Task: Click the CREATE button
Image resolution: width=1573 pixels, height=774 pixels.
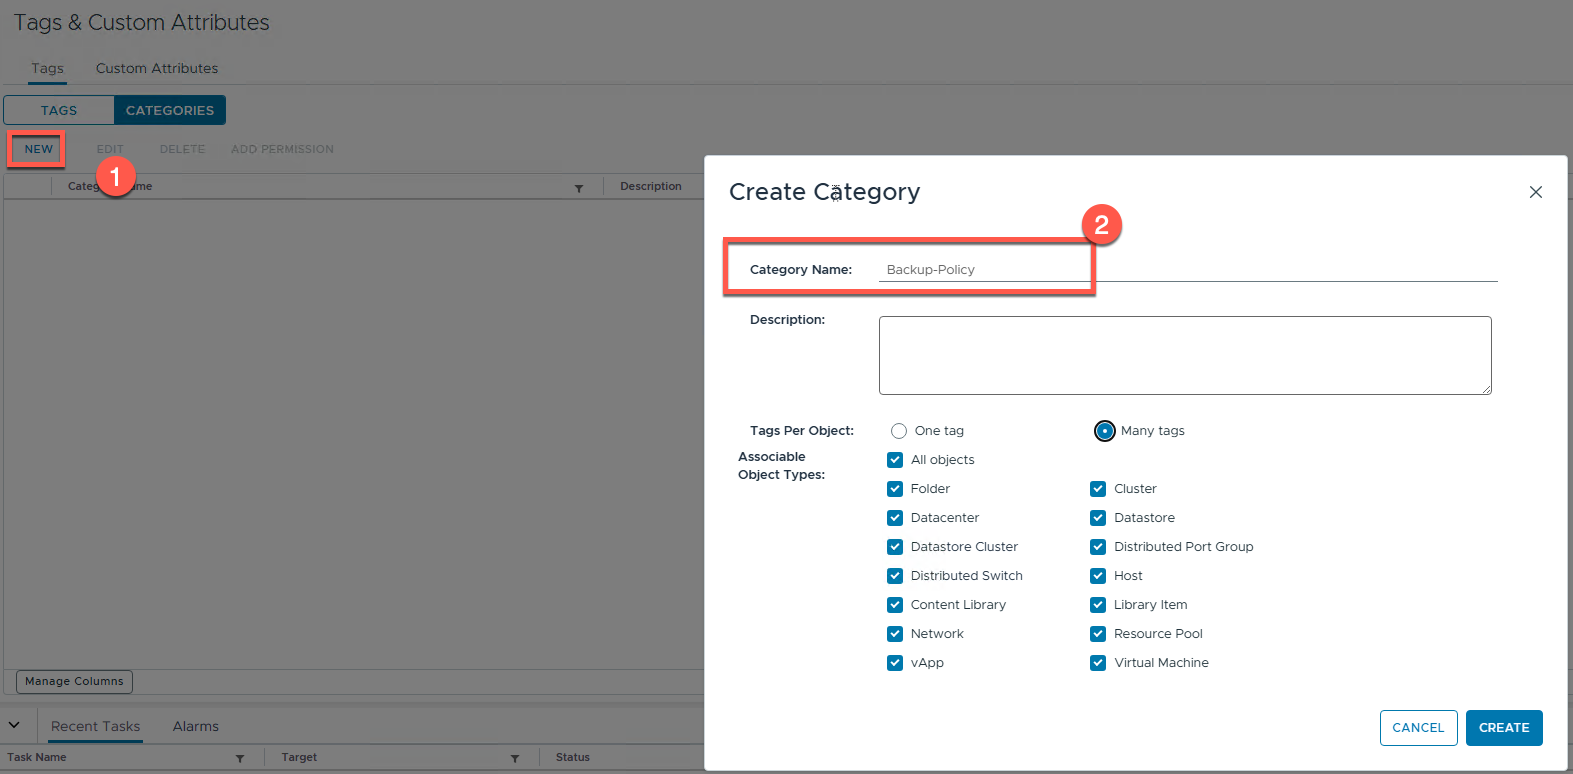Action: 1503,728
